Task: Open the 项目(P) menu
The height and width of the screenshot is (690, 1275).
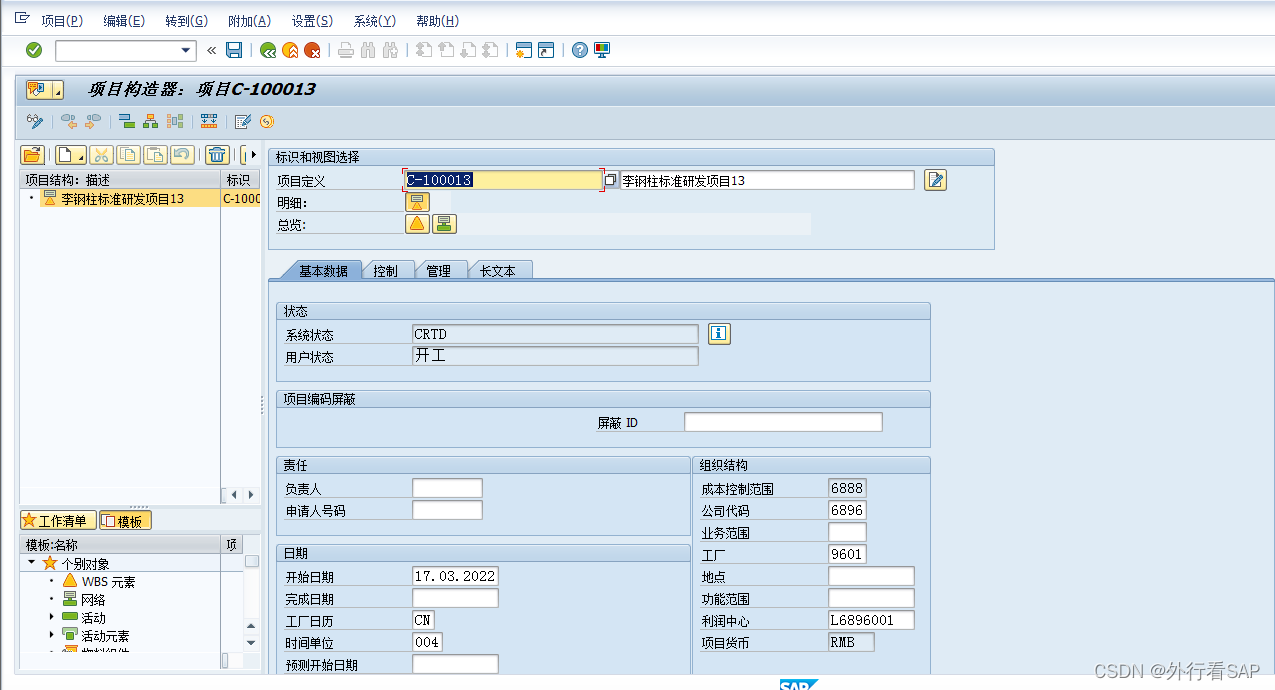Action: [62, 21]
